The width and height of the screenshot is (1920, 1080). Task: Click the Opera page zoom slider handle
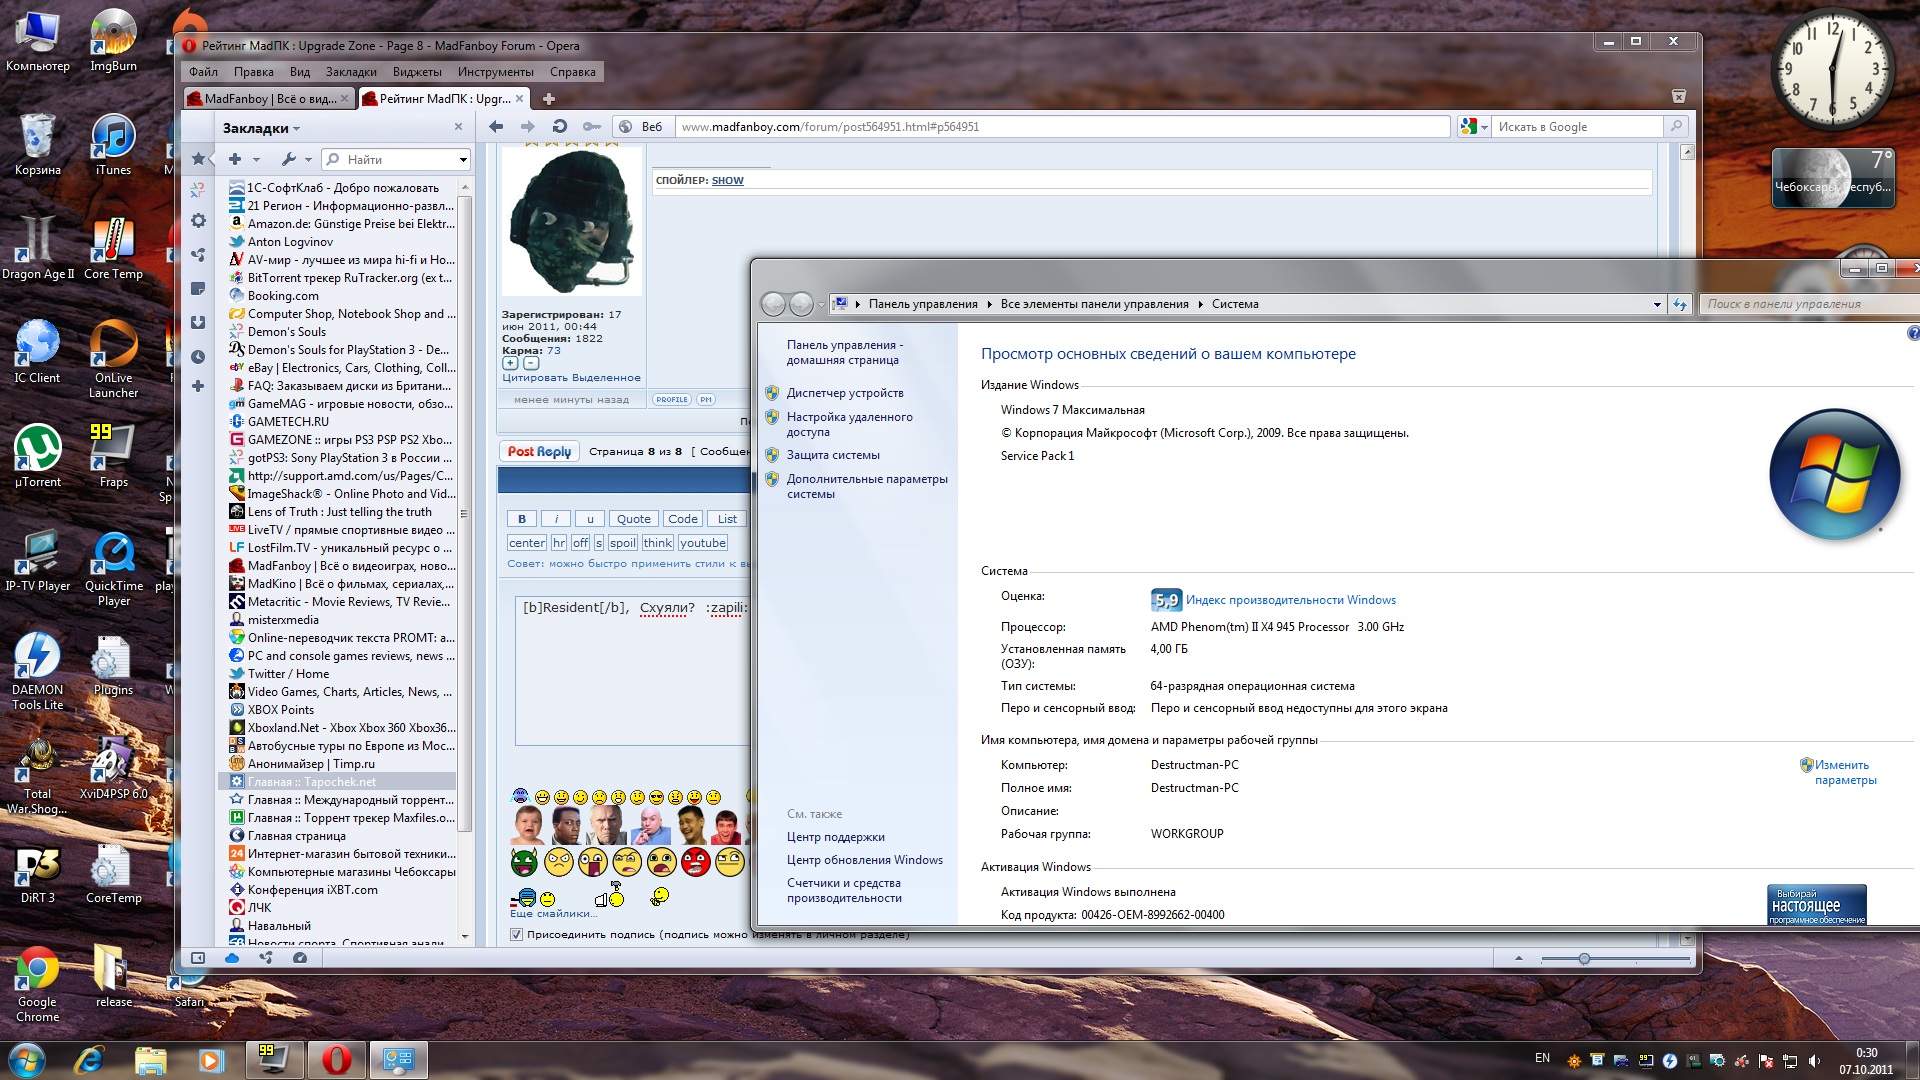[x=1584, y=959]
